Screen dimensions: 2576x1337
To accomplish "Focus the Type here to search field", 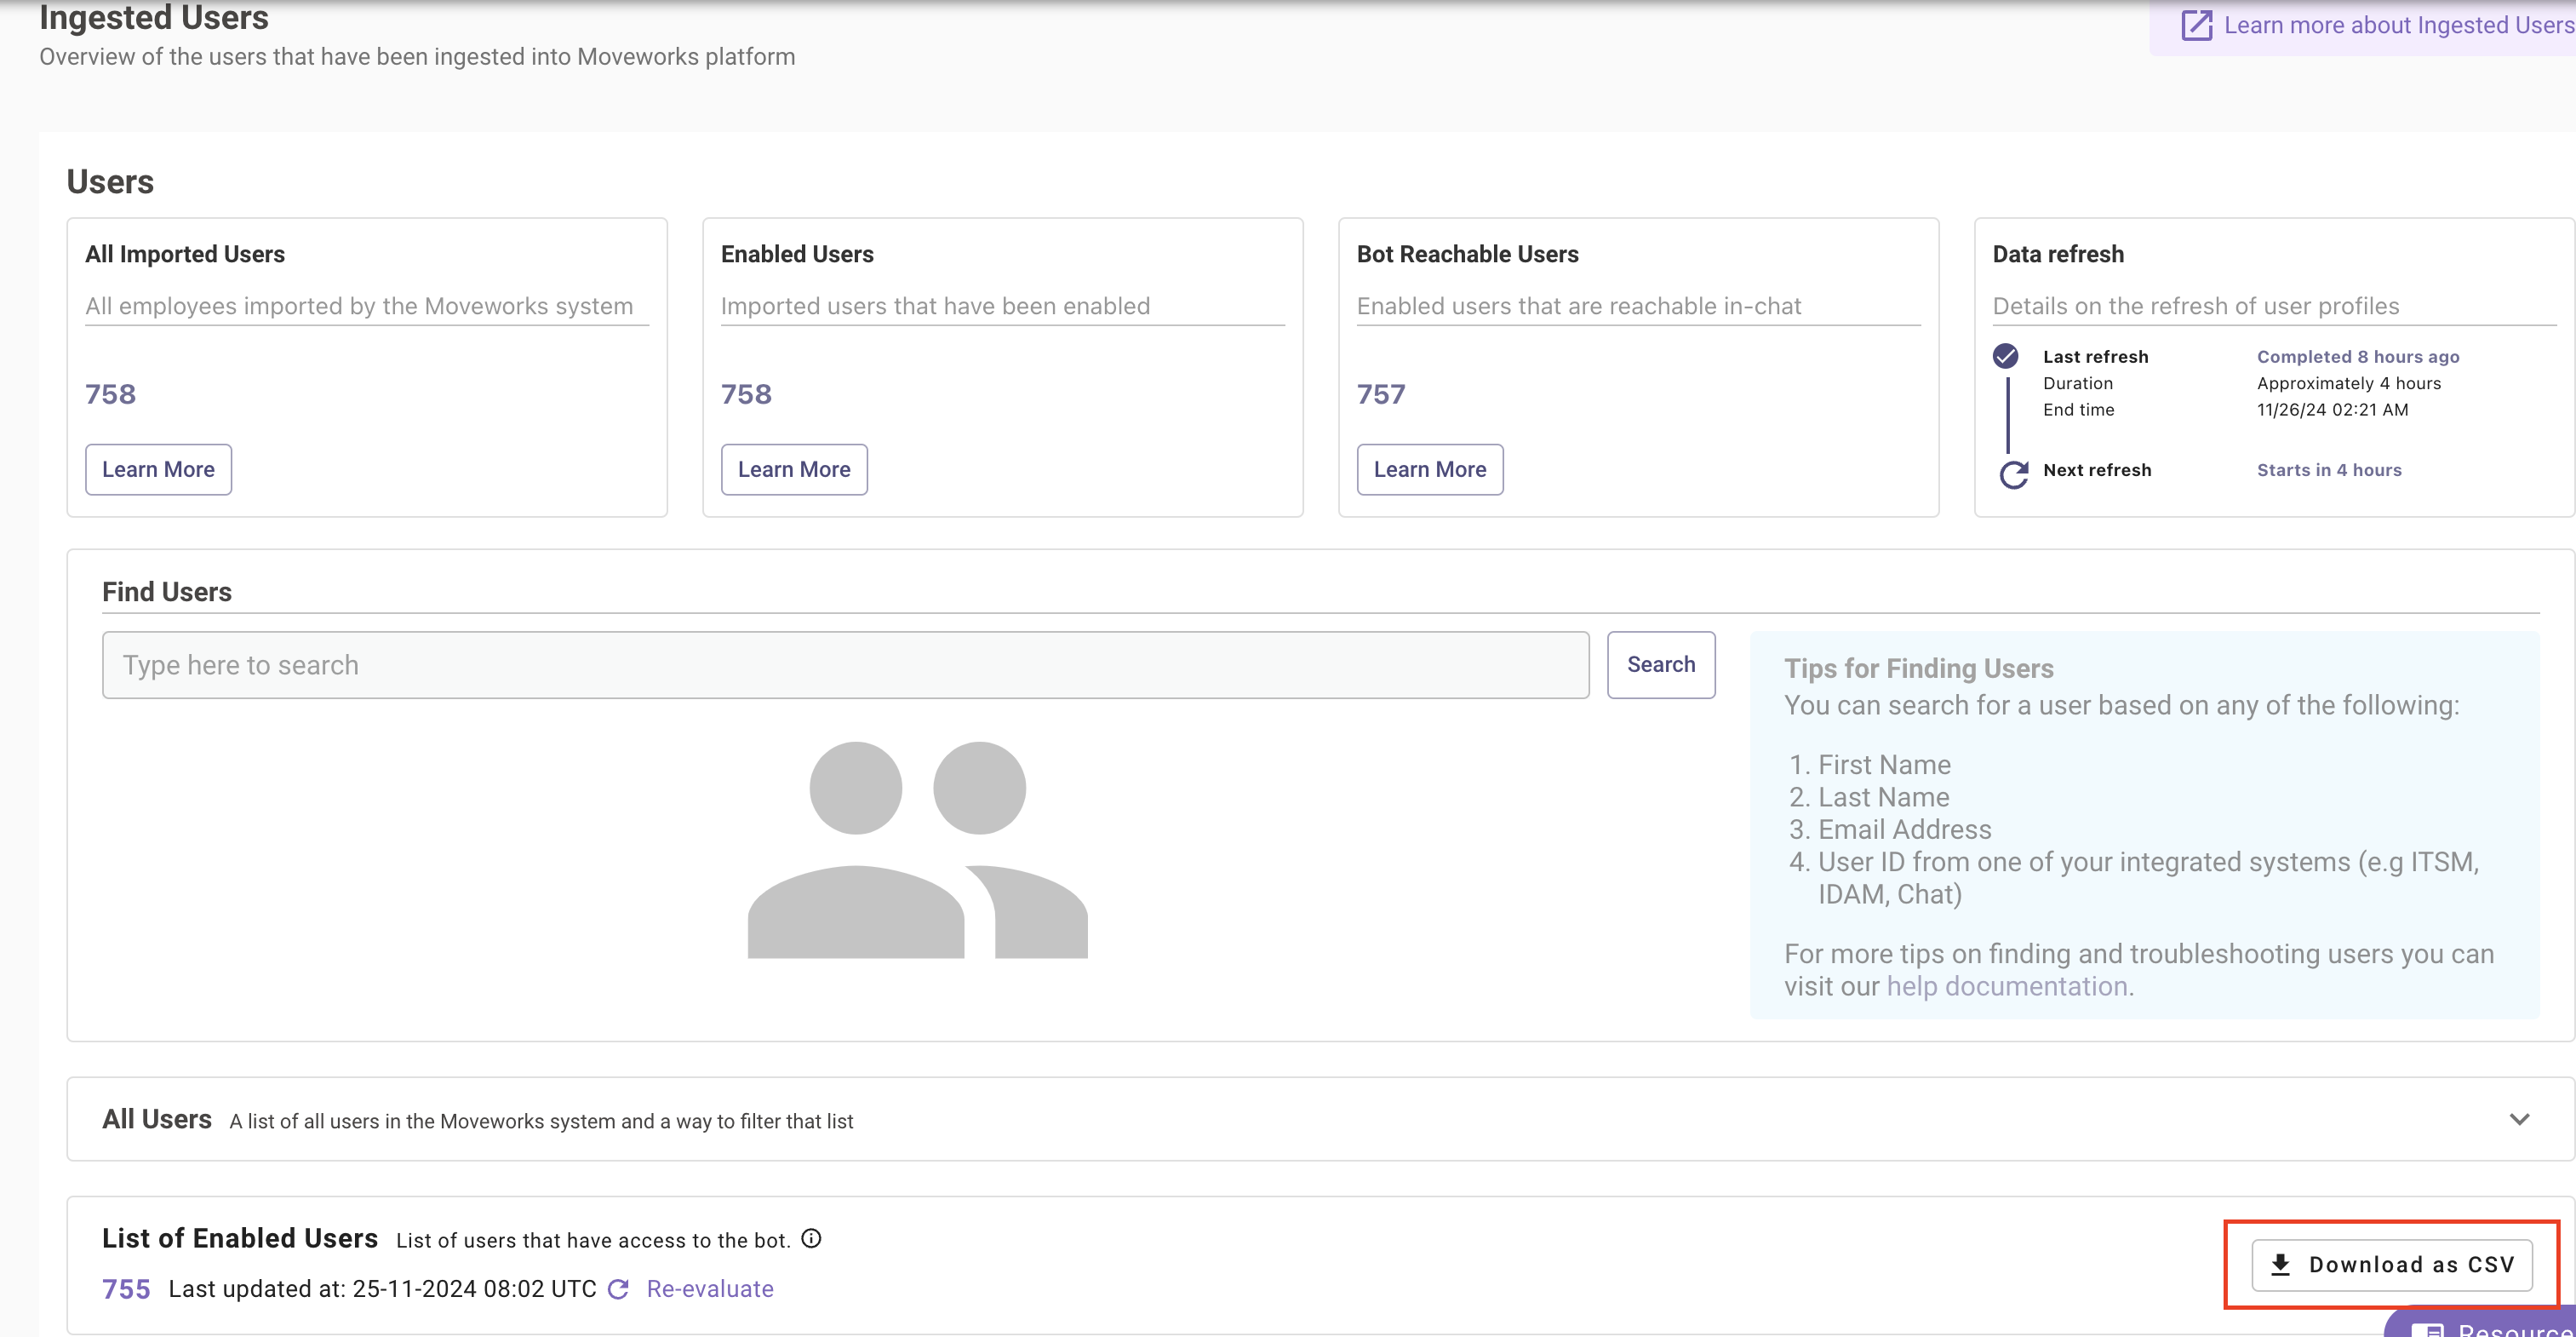I will click(x=845, y=665).
